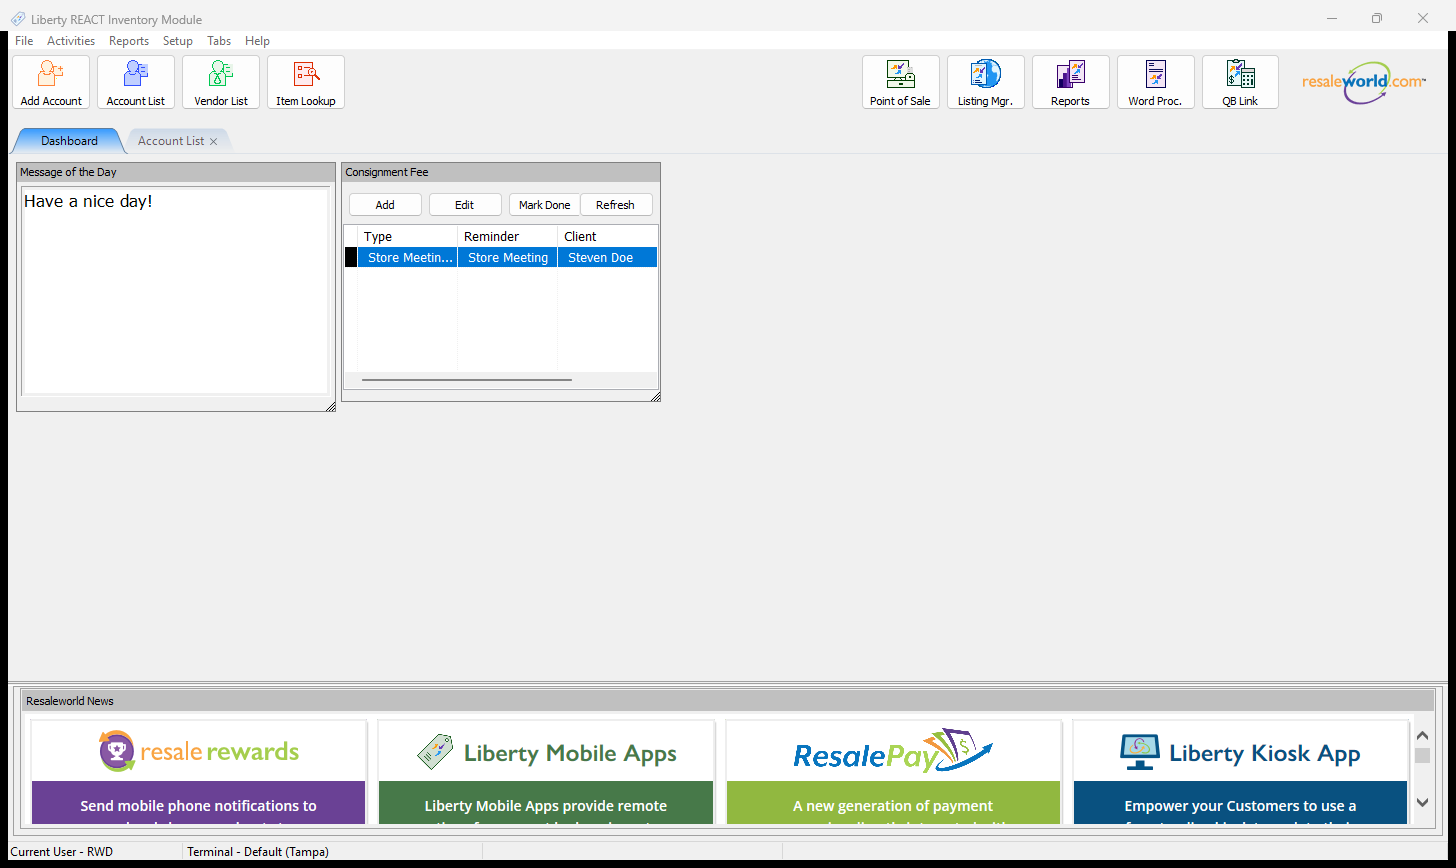Click the Current User - RWD status entry
Viewport: 1456px width, 868px height.
pos(62,852)
